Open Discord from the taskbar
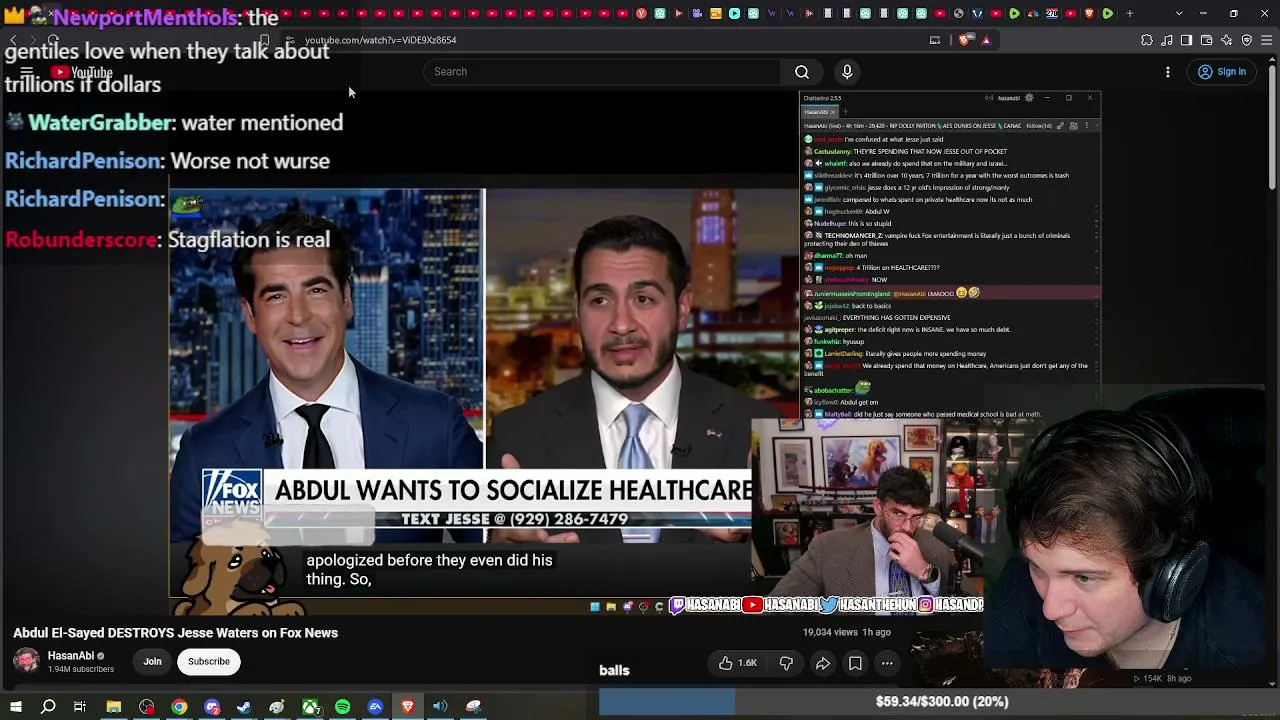The image size is (1280, 720). coord(212,707)
